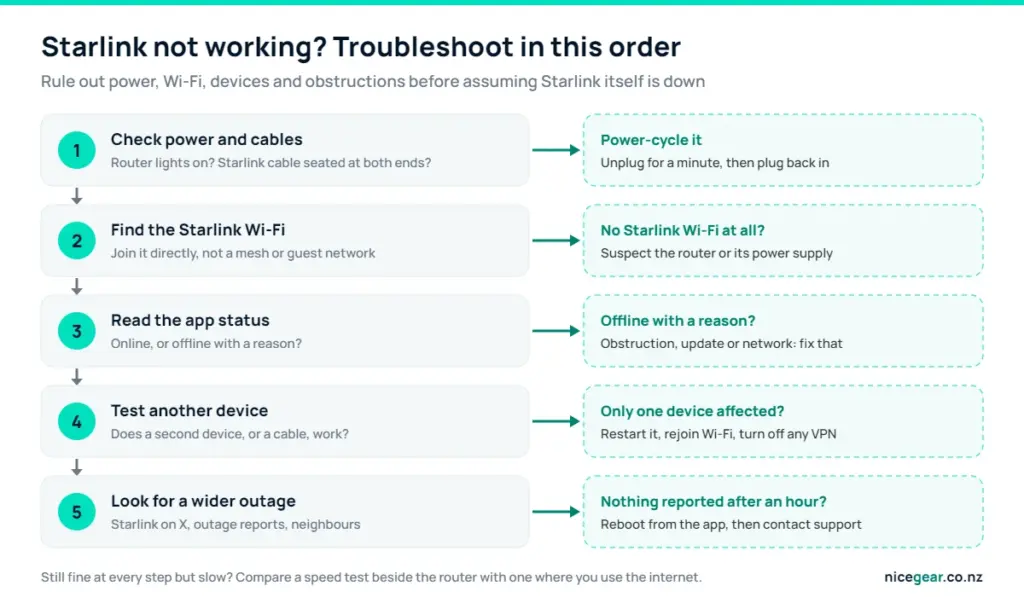The image size is (1024, 597).
Task: Click the footer note starting 'Still fine at every step'
Action: (371, 577)
